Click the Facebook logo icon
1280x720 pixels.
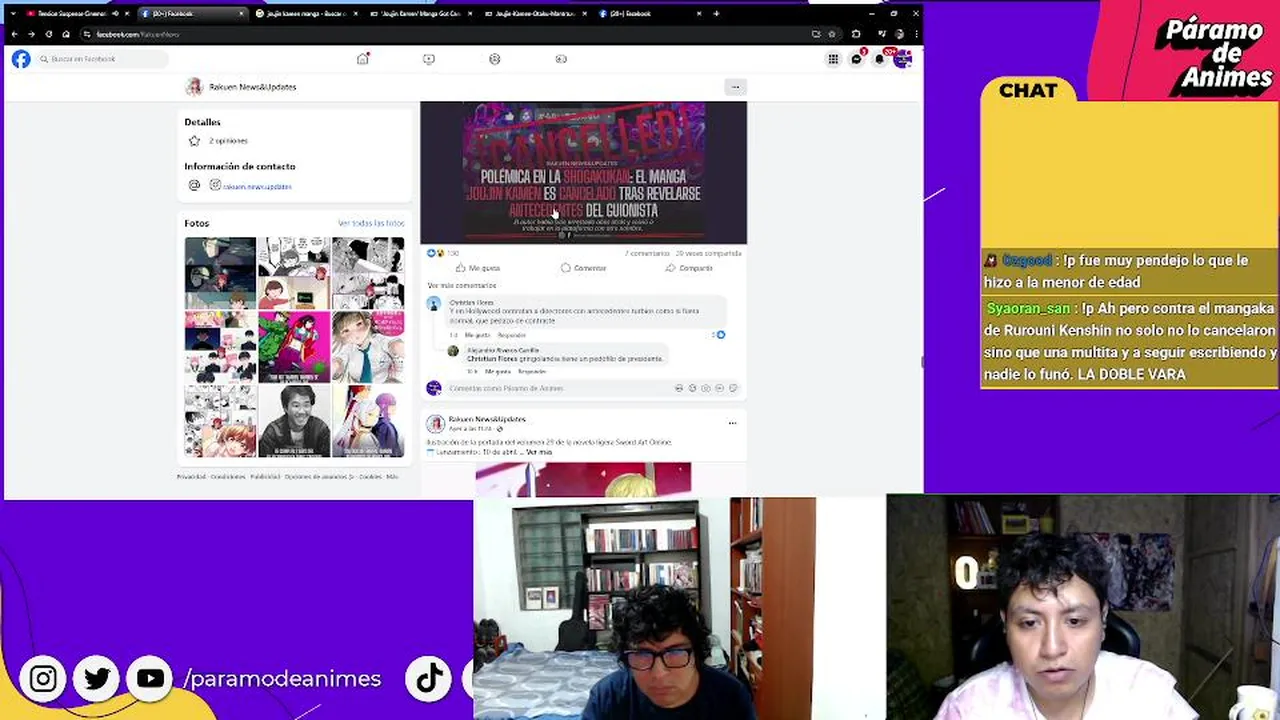click(21, 59)
